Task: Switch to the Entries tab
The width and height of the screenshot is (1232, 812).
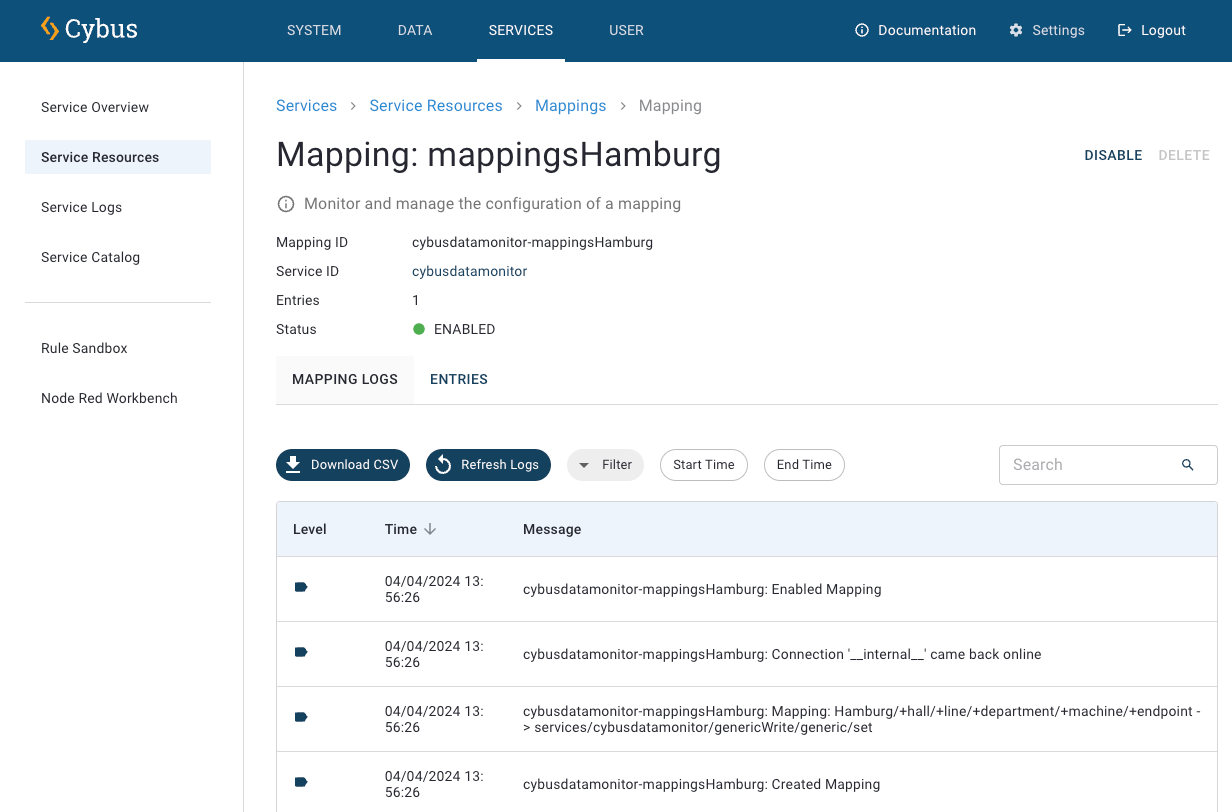Action: click(x=459, y=379)
